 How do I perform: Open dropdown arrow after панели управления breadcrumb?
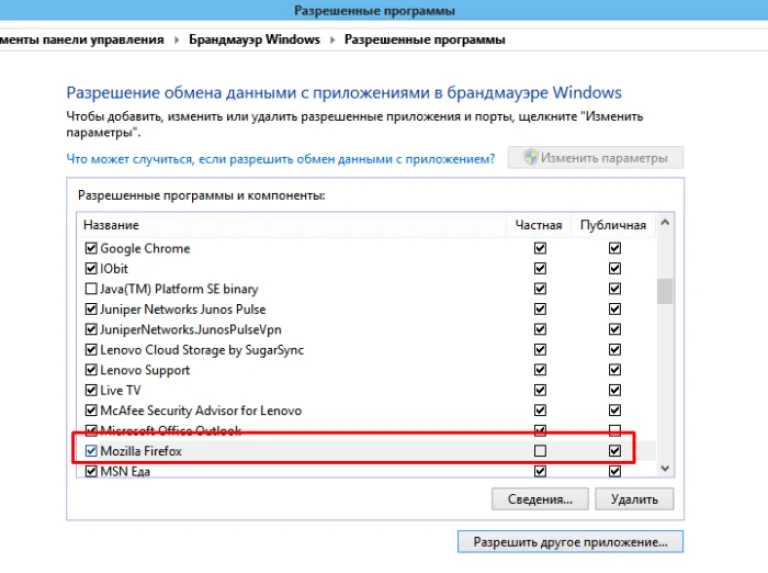click(176, 40)
